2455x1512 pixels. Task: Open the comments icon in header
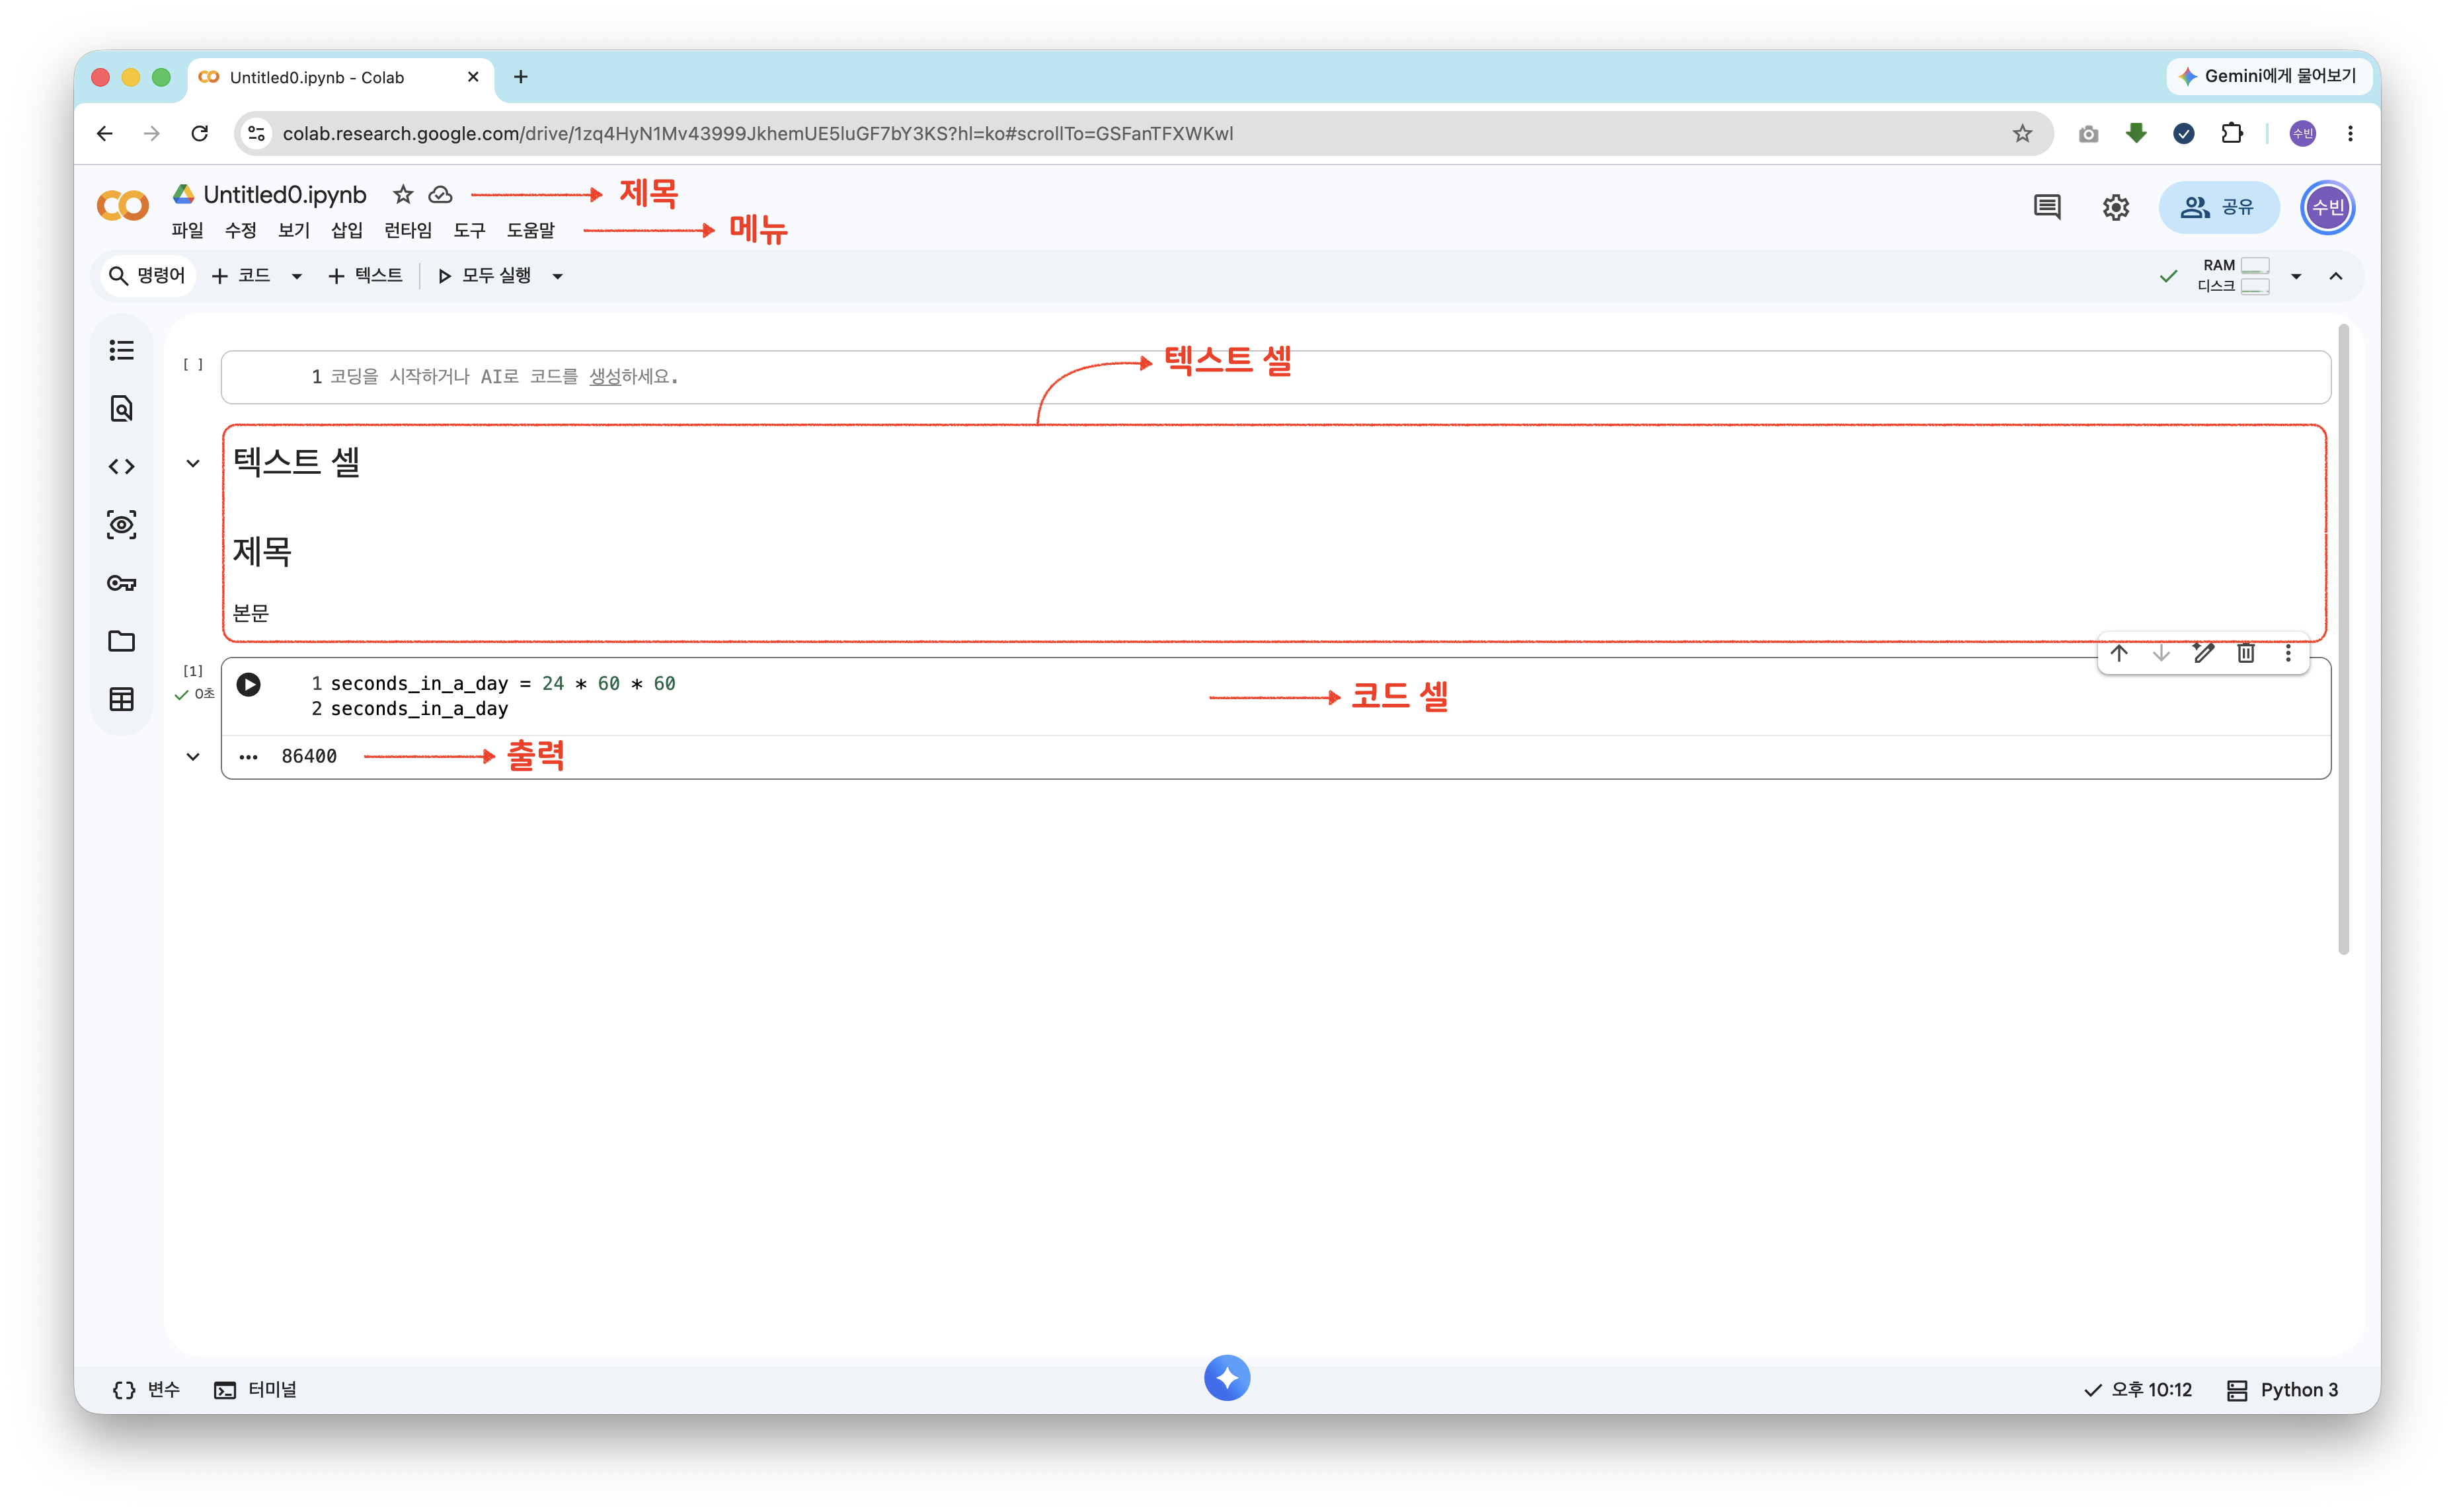pyautogui.click(x=2046, y=207)
